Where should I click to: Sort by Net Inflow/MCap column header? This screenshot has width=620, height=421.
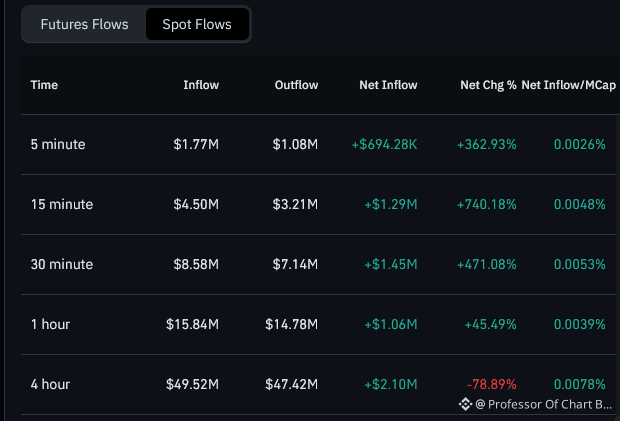pyautogui.click(x=568, y=85)
